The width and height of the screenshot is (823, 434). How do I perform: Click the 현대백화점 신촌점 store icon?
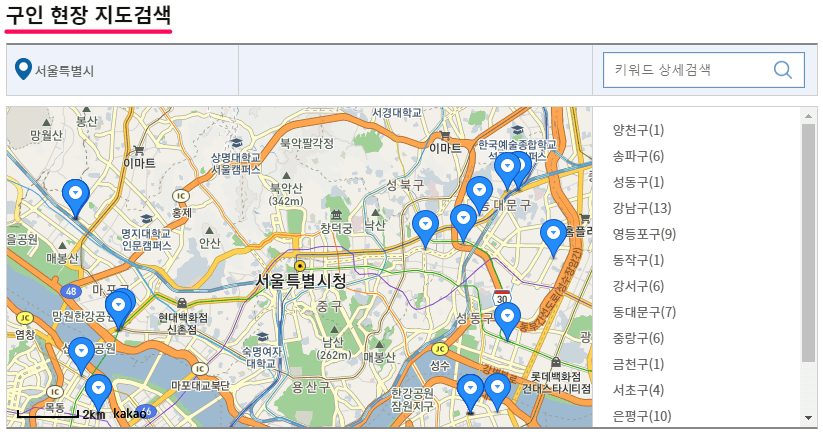coord(182,304)
